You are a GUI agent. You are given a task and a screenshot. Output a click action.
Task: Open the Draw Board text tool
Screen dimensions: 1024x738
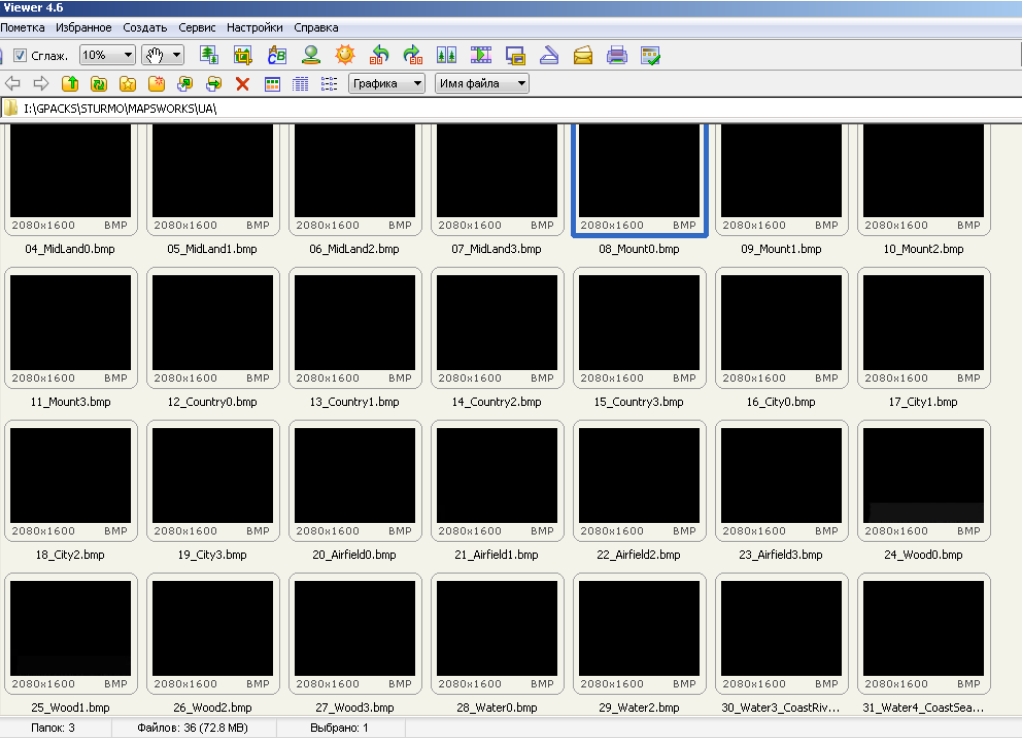[277, 56]
